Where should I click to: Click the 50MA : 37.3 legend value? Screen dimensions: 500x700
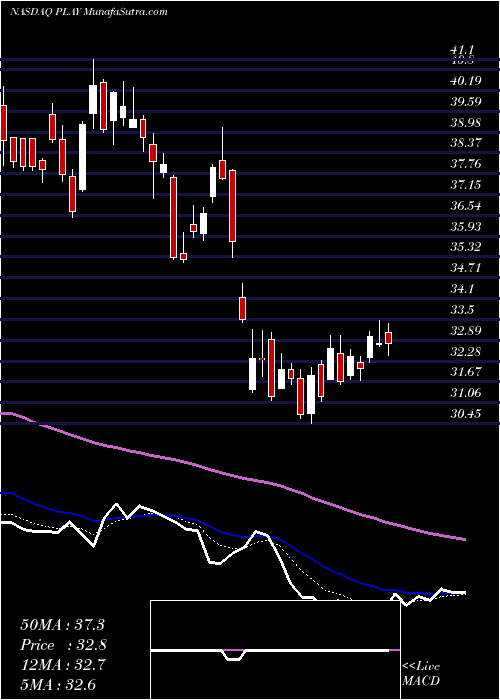(62, 624)
